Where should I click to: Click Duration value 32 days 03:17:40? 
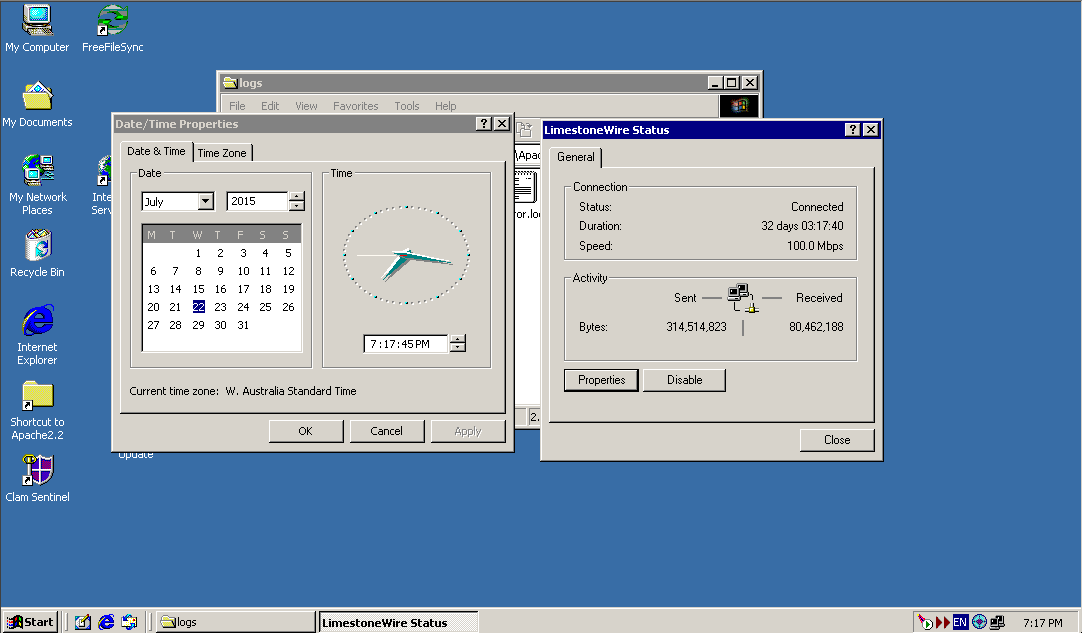point(802,226)
